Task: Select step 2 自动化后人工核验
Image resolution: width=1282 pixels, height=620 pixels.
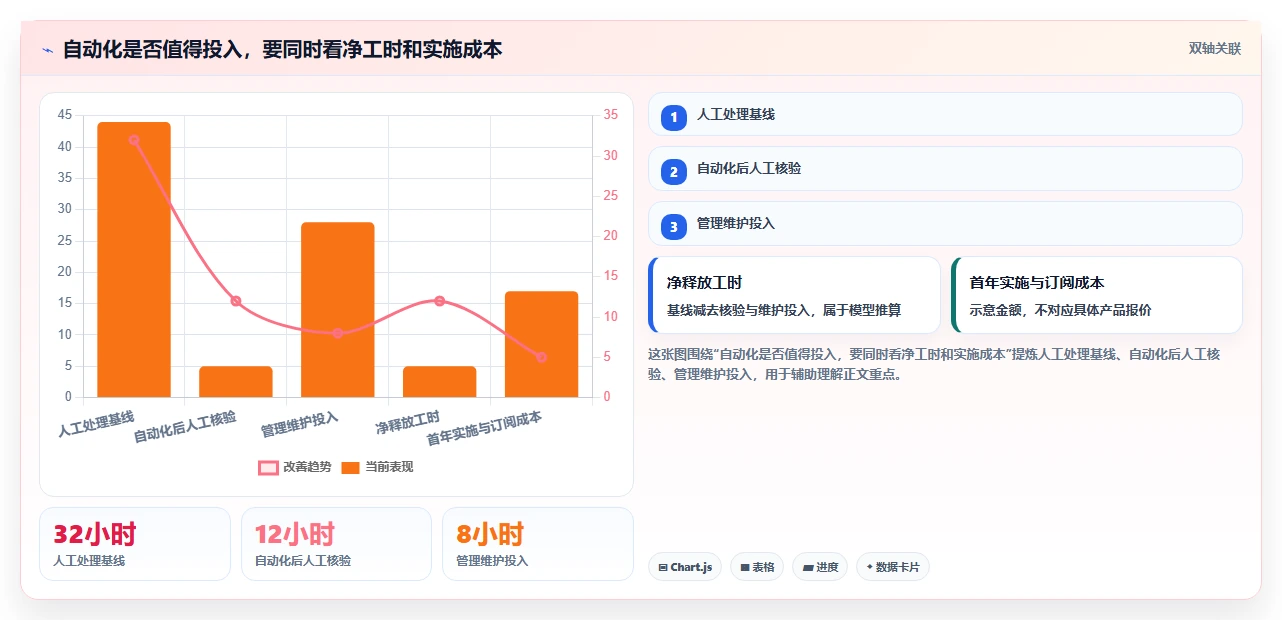Action: (x=945, y=168)
